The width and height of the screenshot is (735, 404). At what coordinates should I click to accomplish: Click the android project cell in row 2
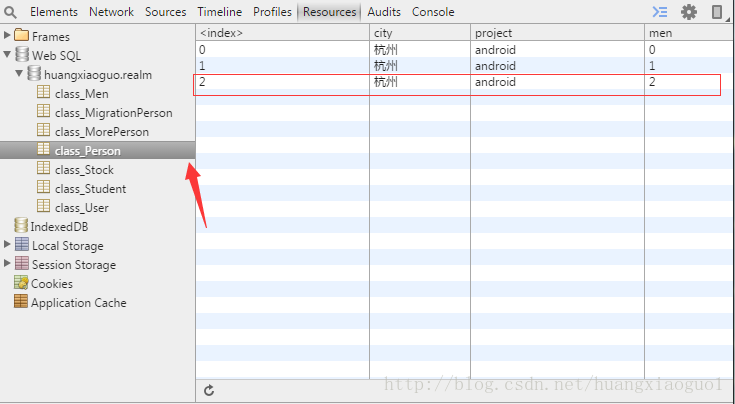pyautogui.click(x=558, y=82)
